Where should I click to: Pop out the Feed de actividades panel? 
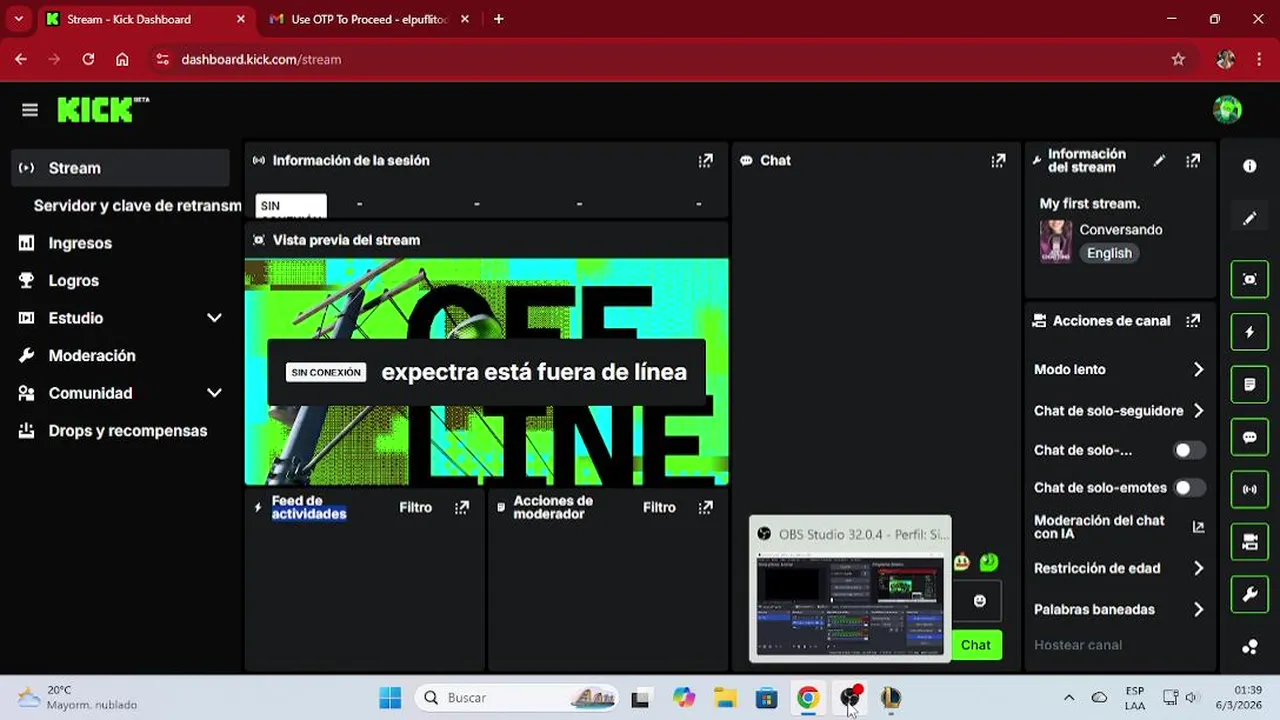[462, 507]
